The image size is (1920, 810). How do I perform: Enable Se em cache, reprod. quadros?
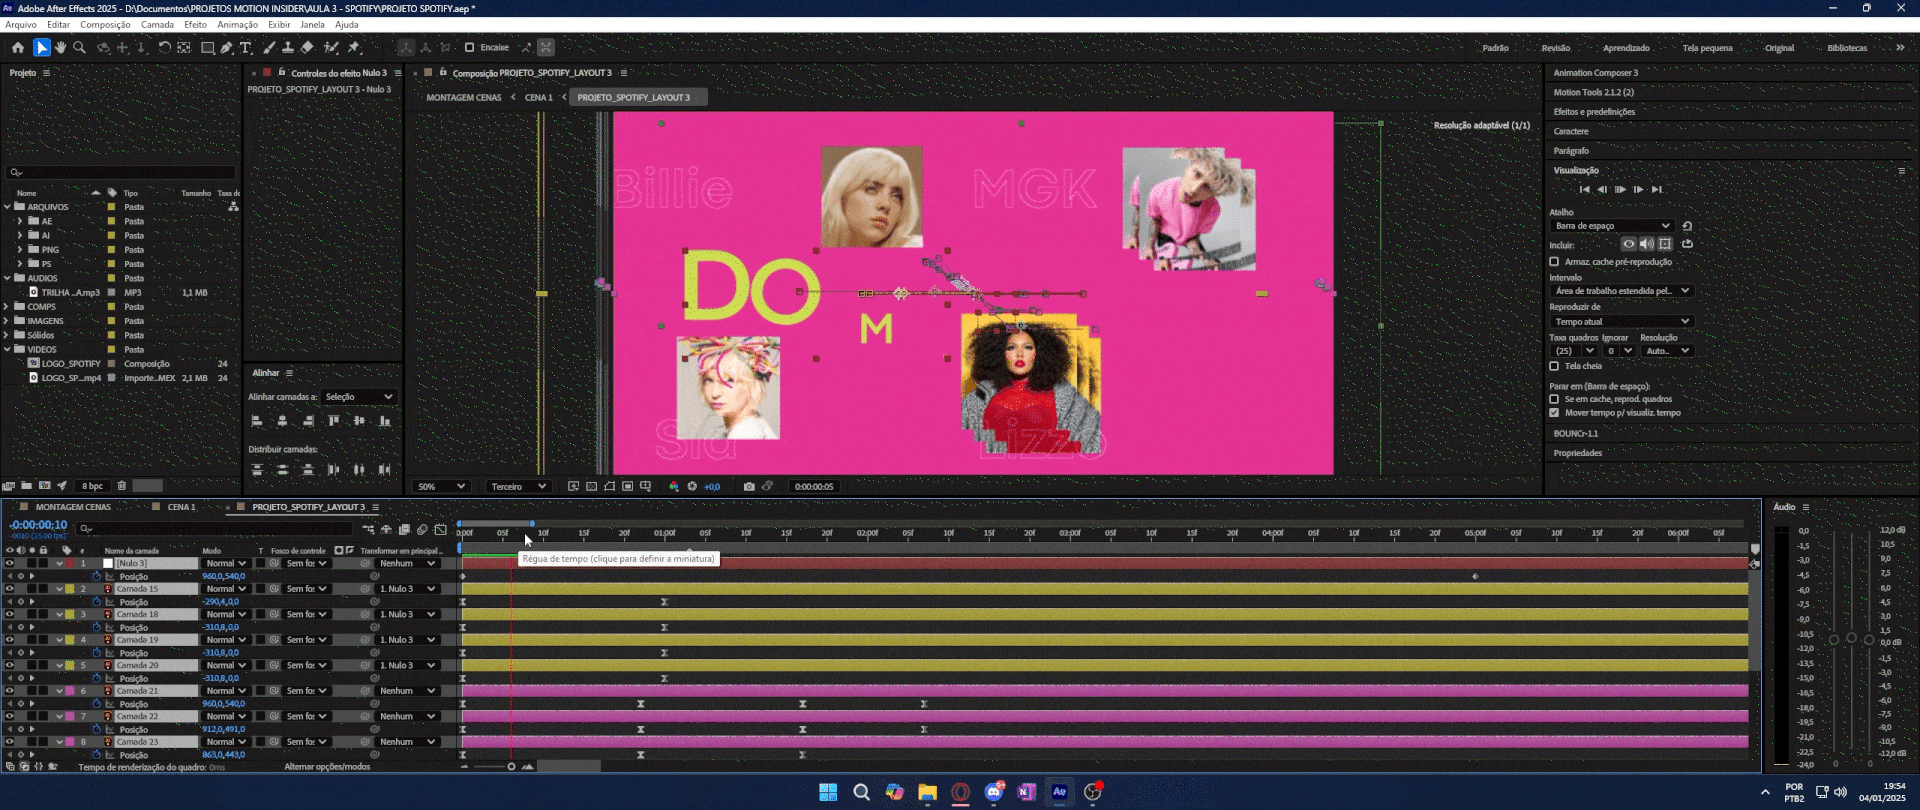tap(1554, 399)
